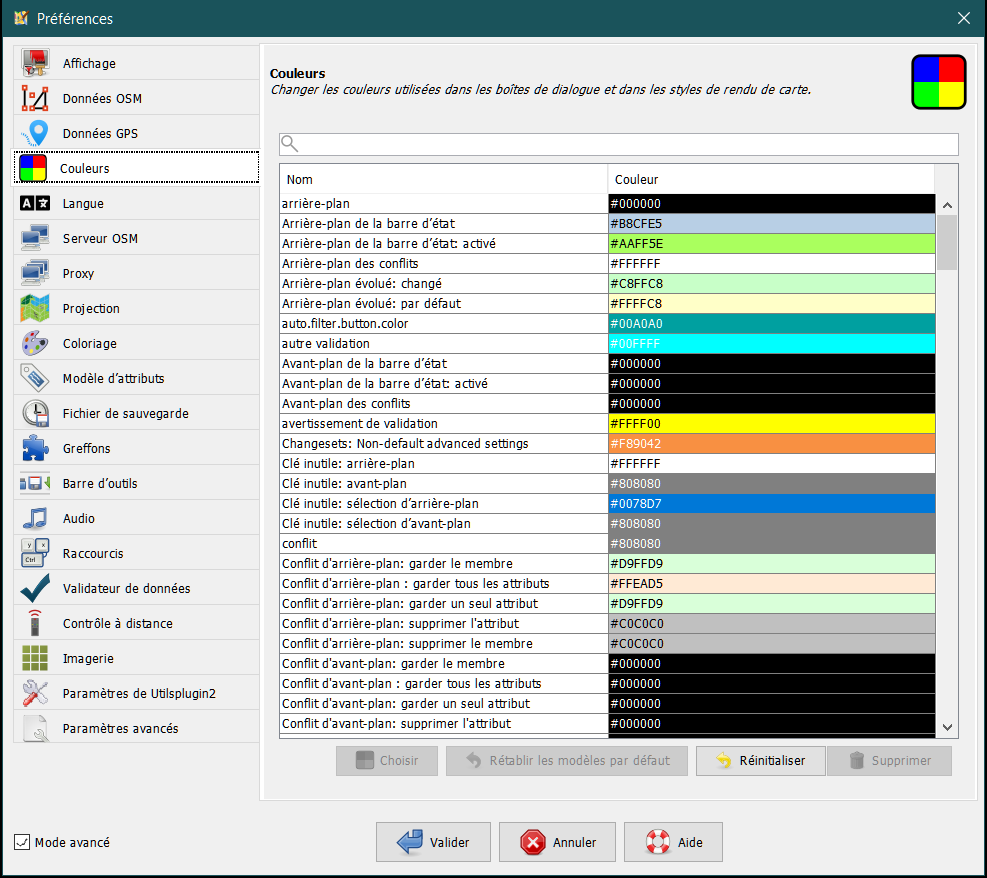
Task: Click the Validateur de données checkmark icon
Action: (35, 588)
